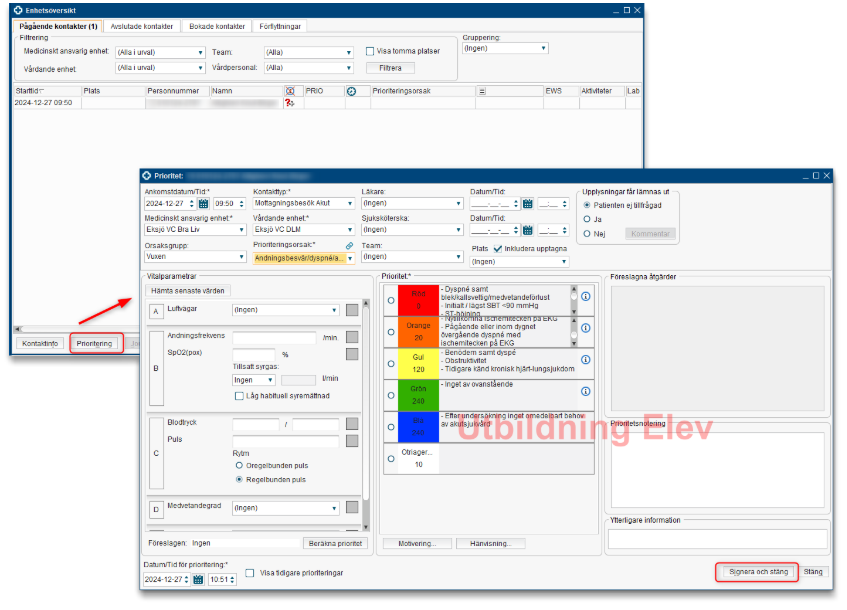This screenshot has height=610, width=847.
Task: Show info for the Gul priority
Action: coord(586,361)
